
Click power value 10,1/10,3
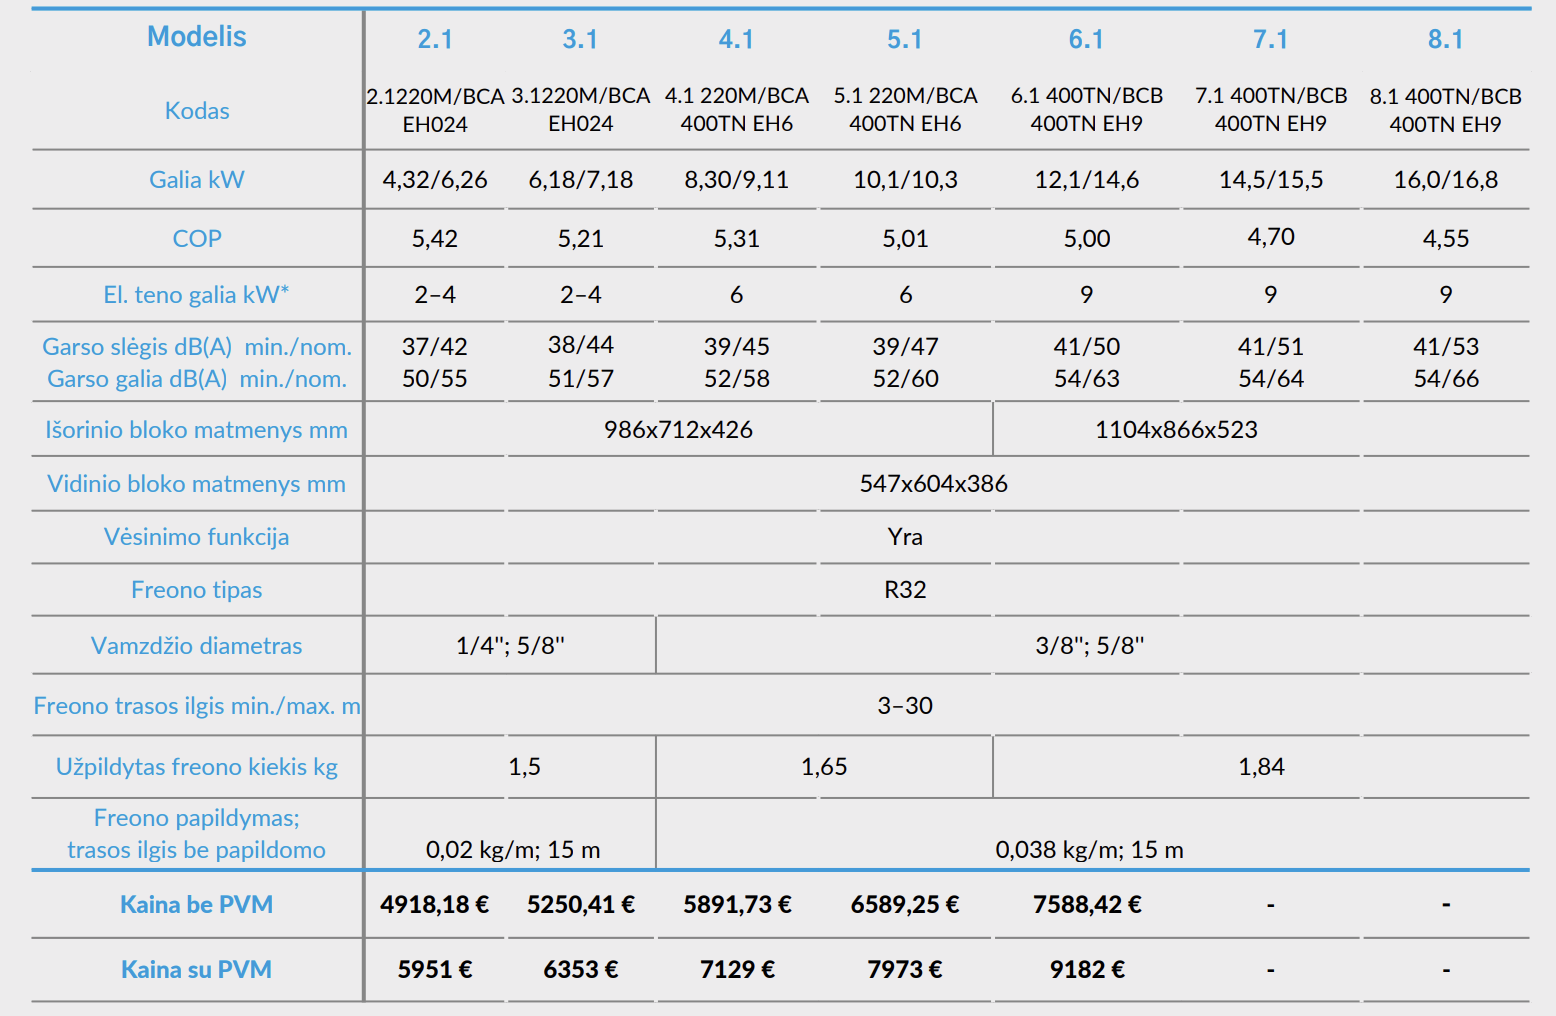click(x=905, y=180)
